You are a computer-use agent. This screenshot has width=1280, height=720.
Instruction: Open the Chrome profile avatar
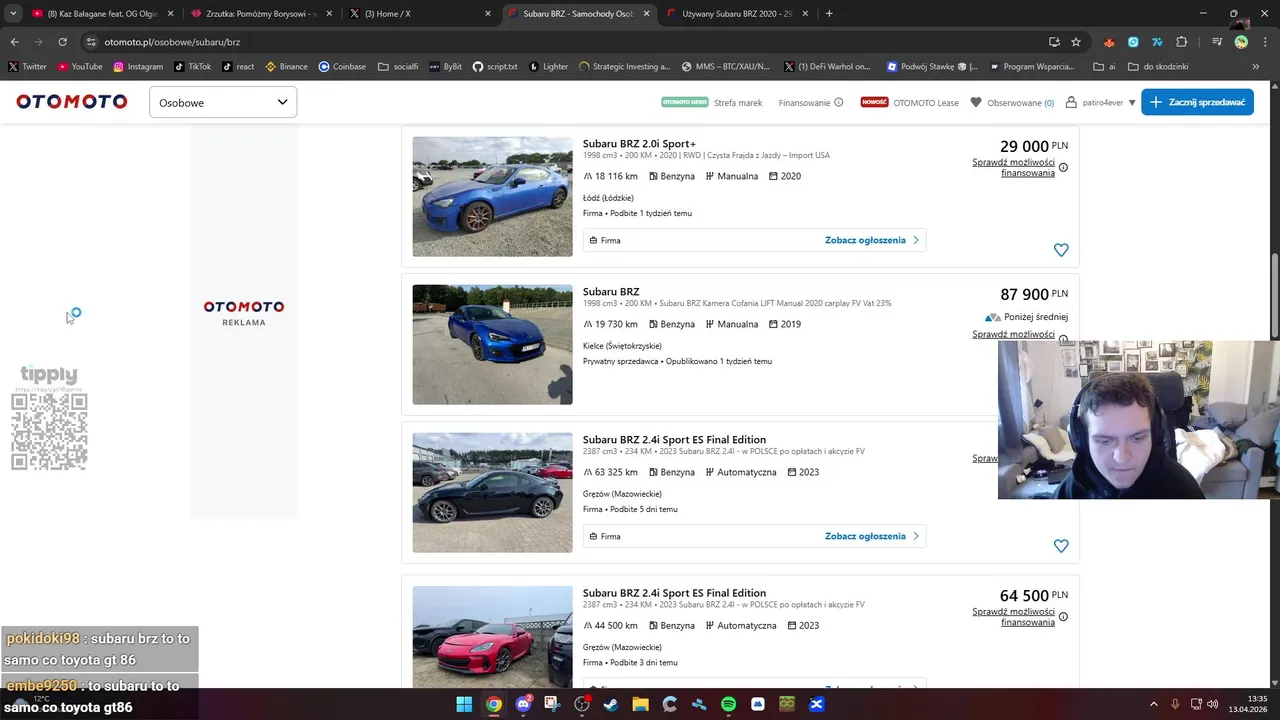point(1241,42)
